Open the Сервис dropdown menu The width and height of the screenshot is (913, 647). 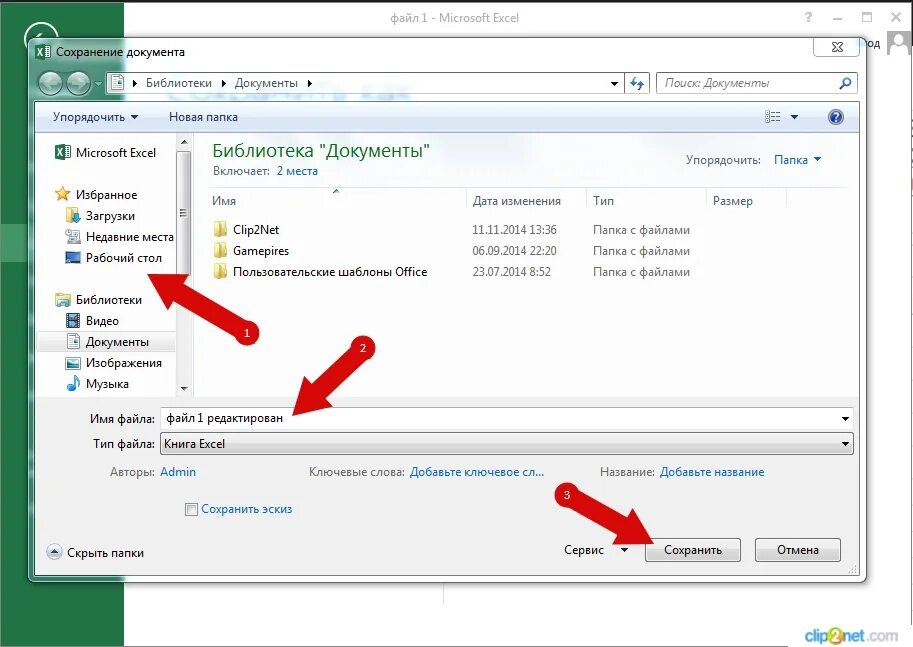[x=596, y=550]
